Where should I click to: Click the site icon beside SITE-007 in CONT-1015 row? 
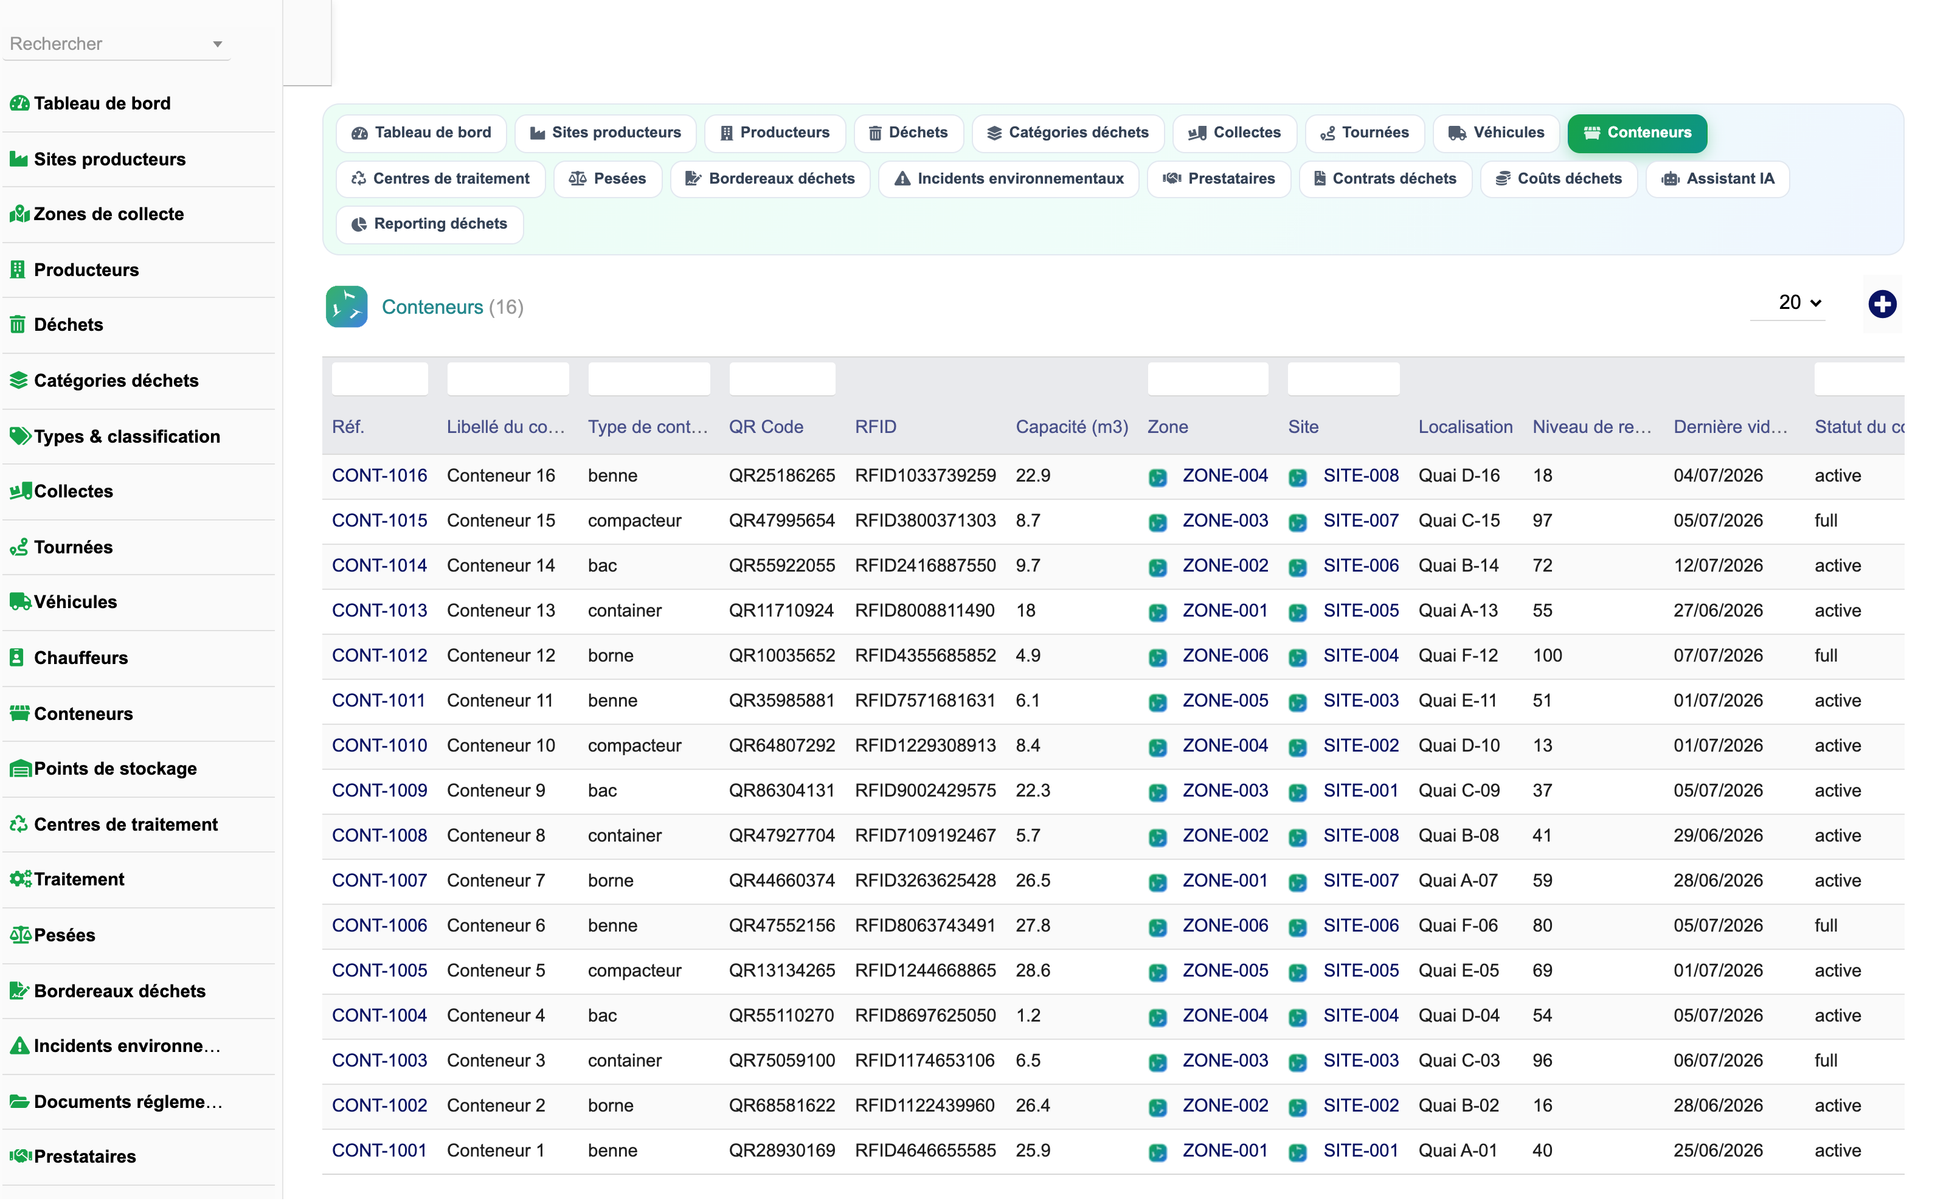point(1298,522)
